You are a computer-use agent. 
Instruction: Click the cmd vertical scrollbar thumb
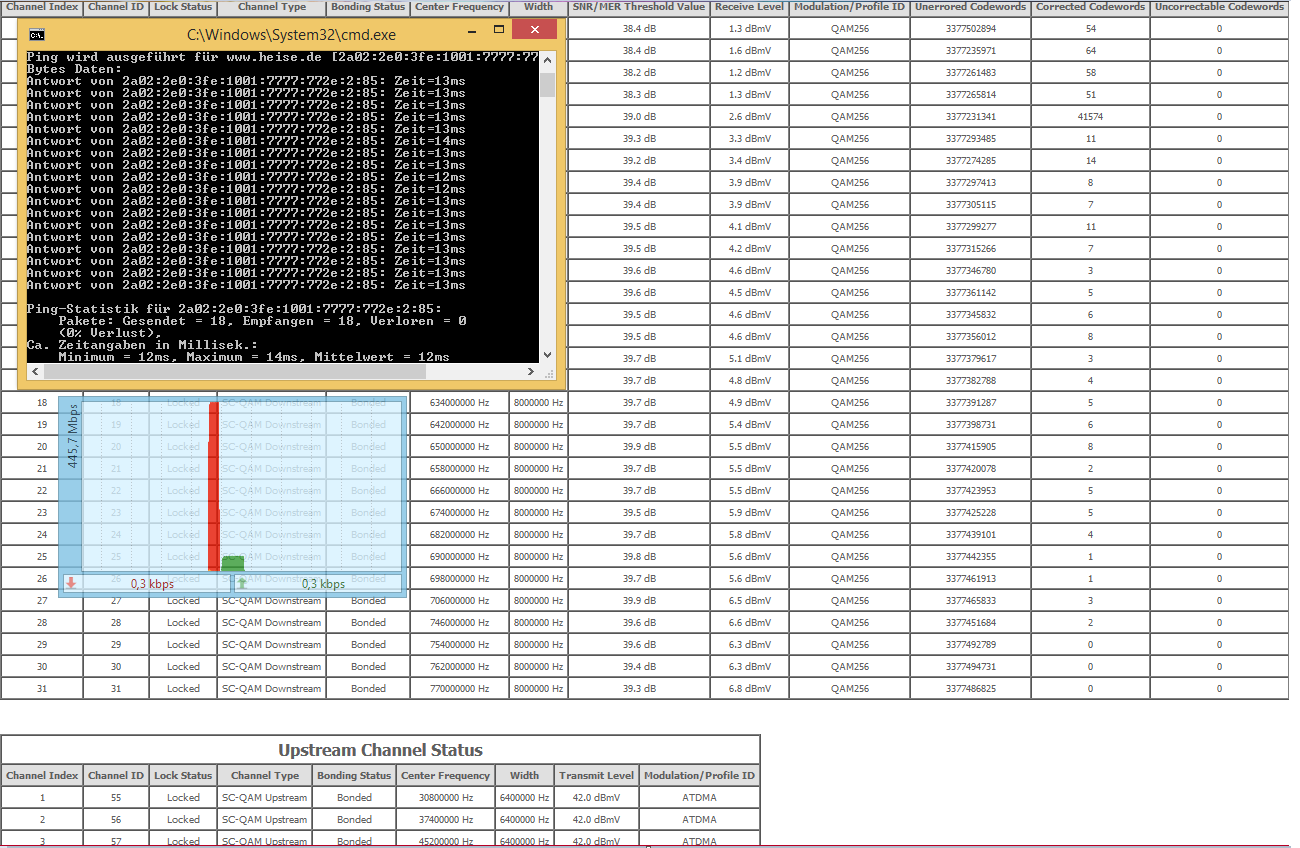pos(547,84)
